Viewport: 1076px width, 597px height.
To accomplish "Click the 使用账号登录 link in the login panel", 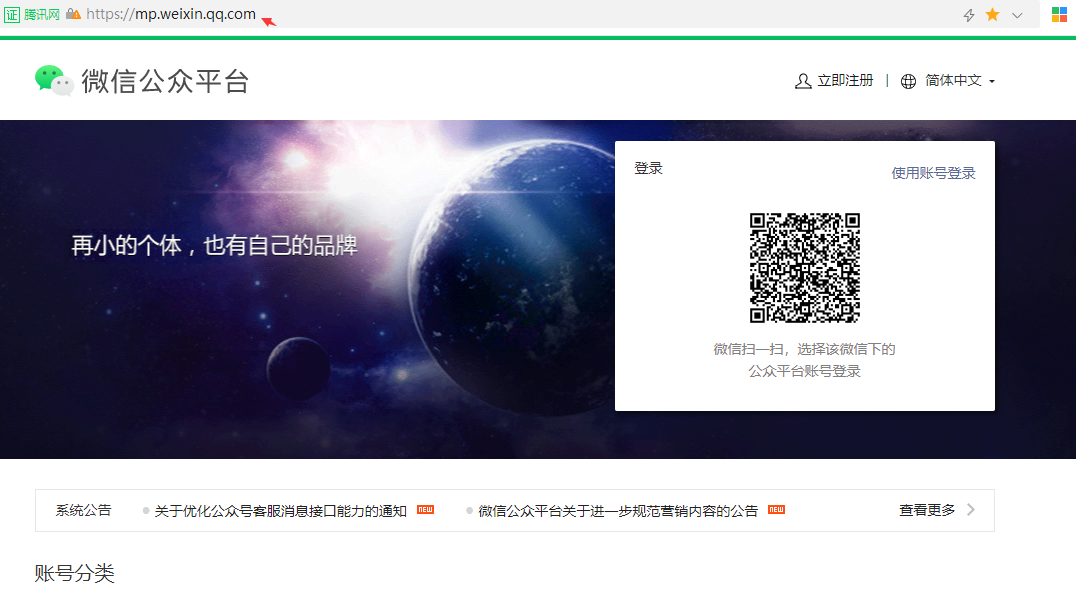I will (x=932, y=171).
